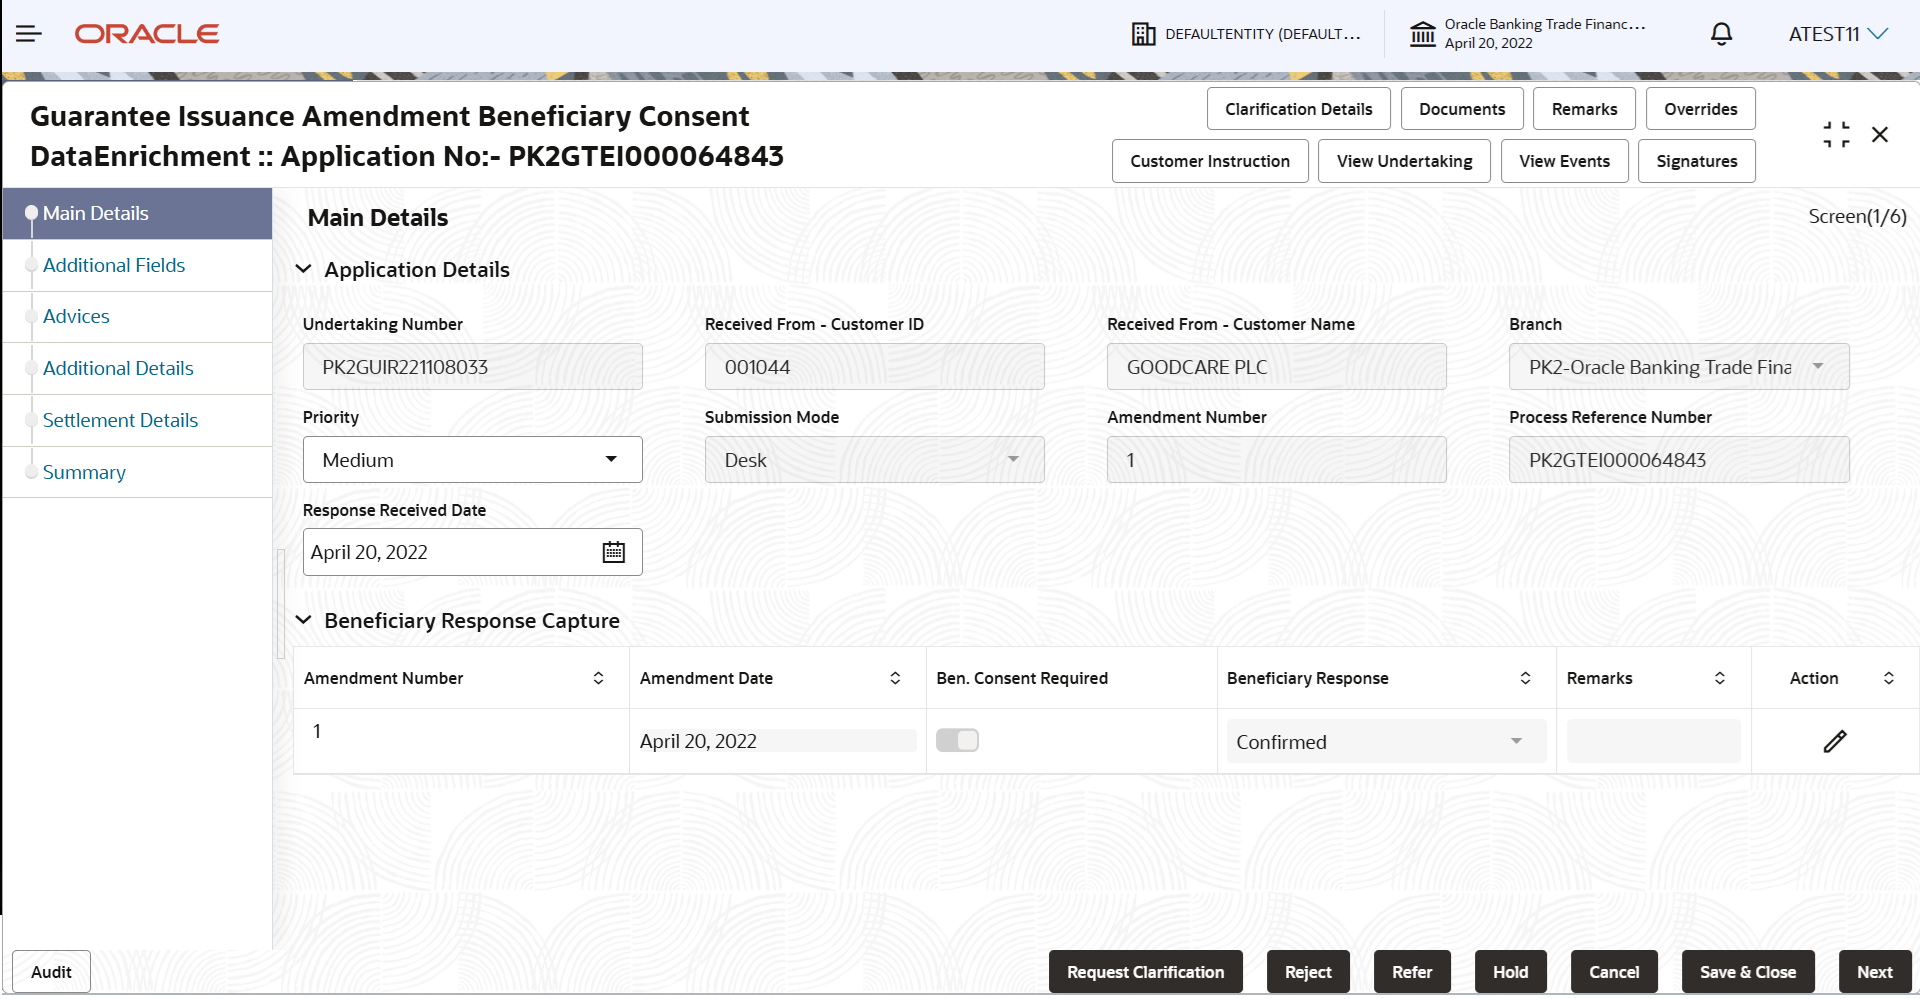Click the Amendment Date cell April 20, 2022

click(778, 741)
